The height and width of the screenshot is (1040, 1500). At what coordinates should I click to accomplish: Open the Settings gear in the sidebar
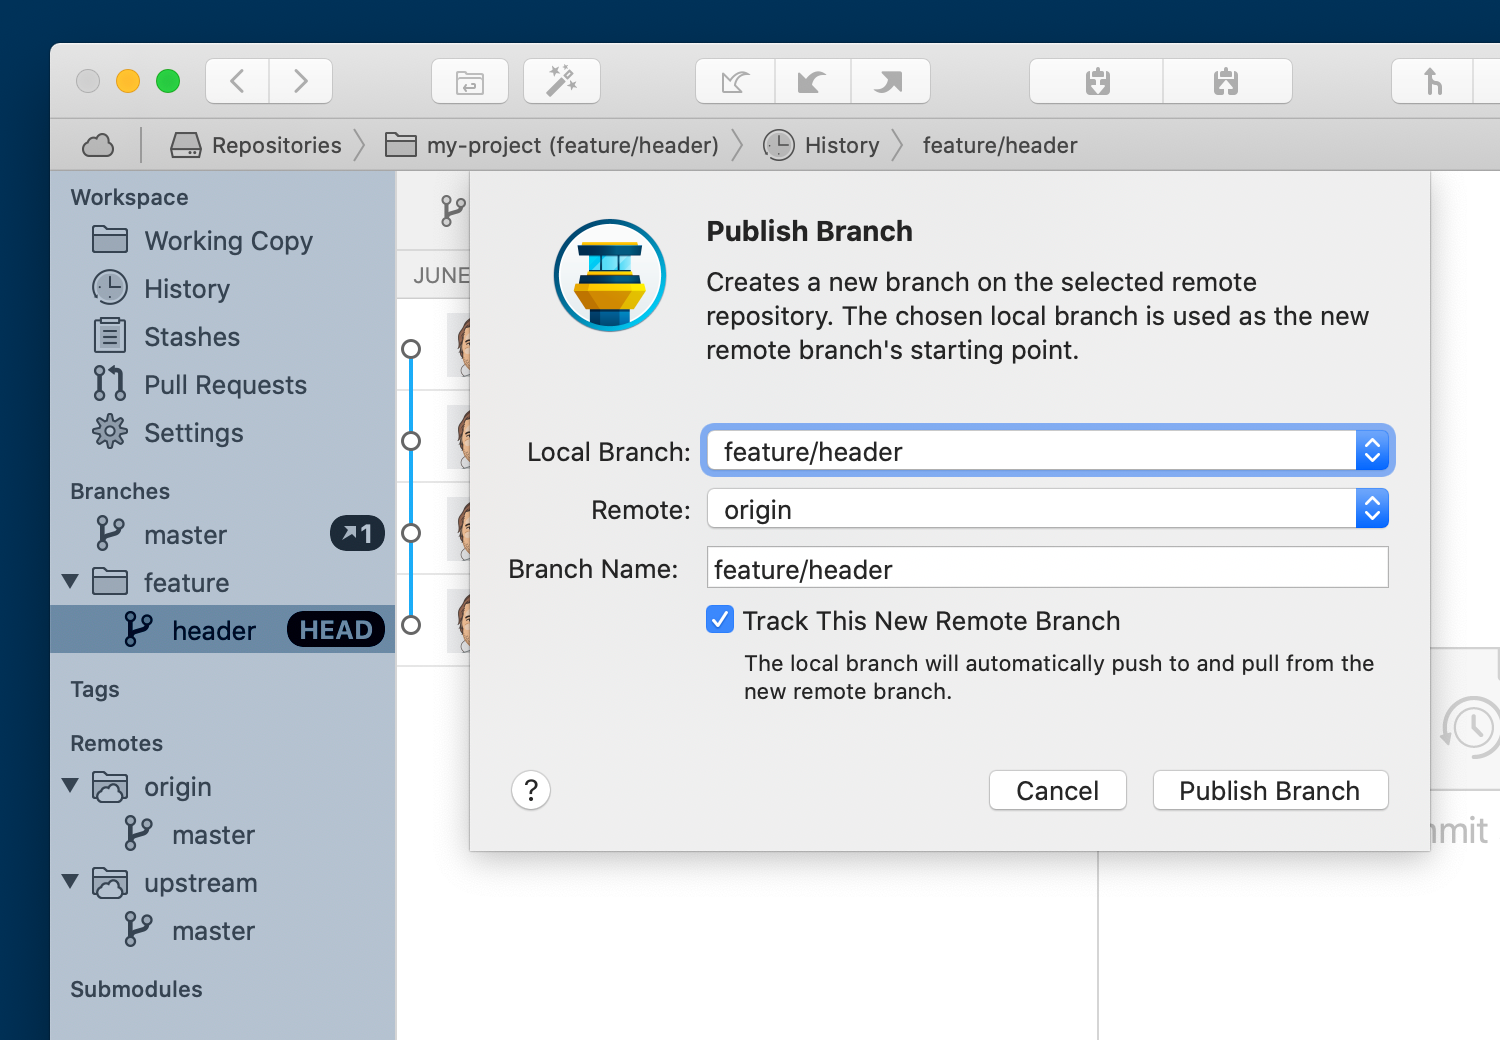pyautogui.click(x=109, y=432)
